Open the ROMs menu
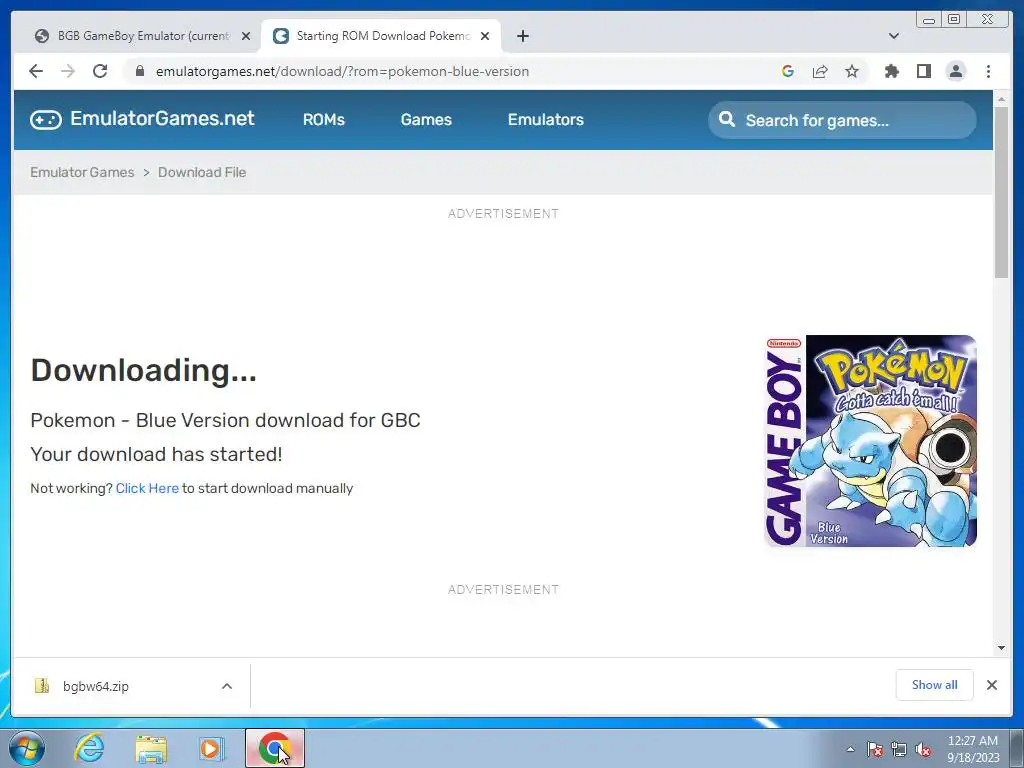 [x=324, y=120]
